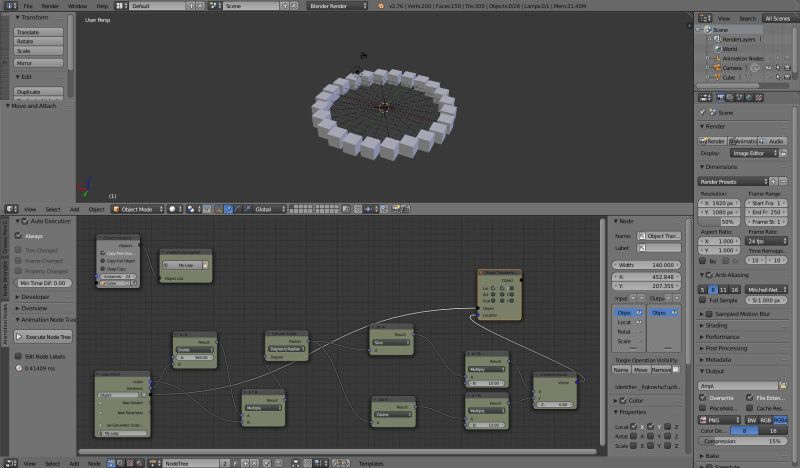Open the Window menu in top bar
Viewport: 800px width, 468px height.
77,6
